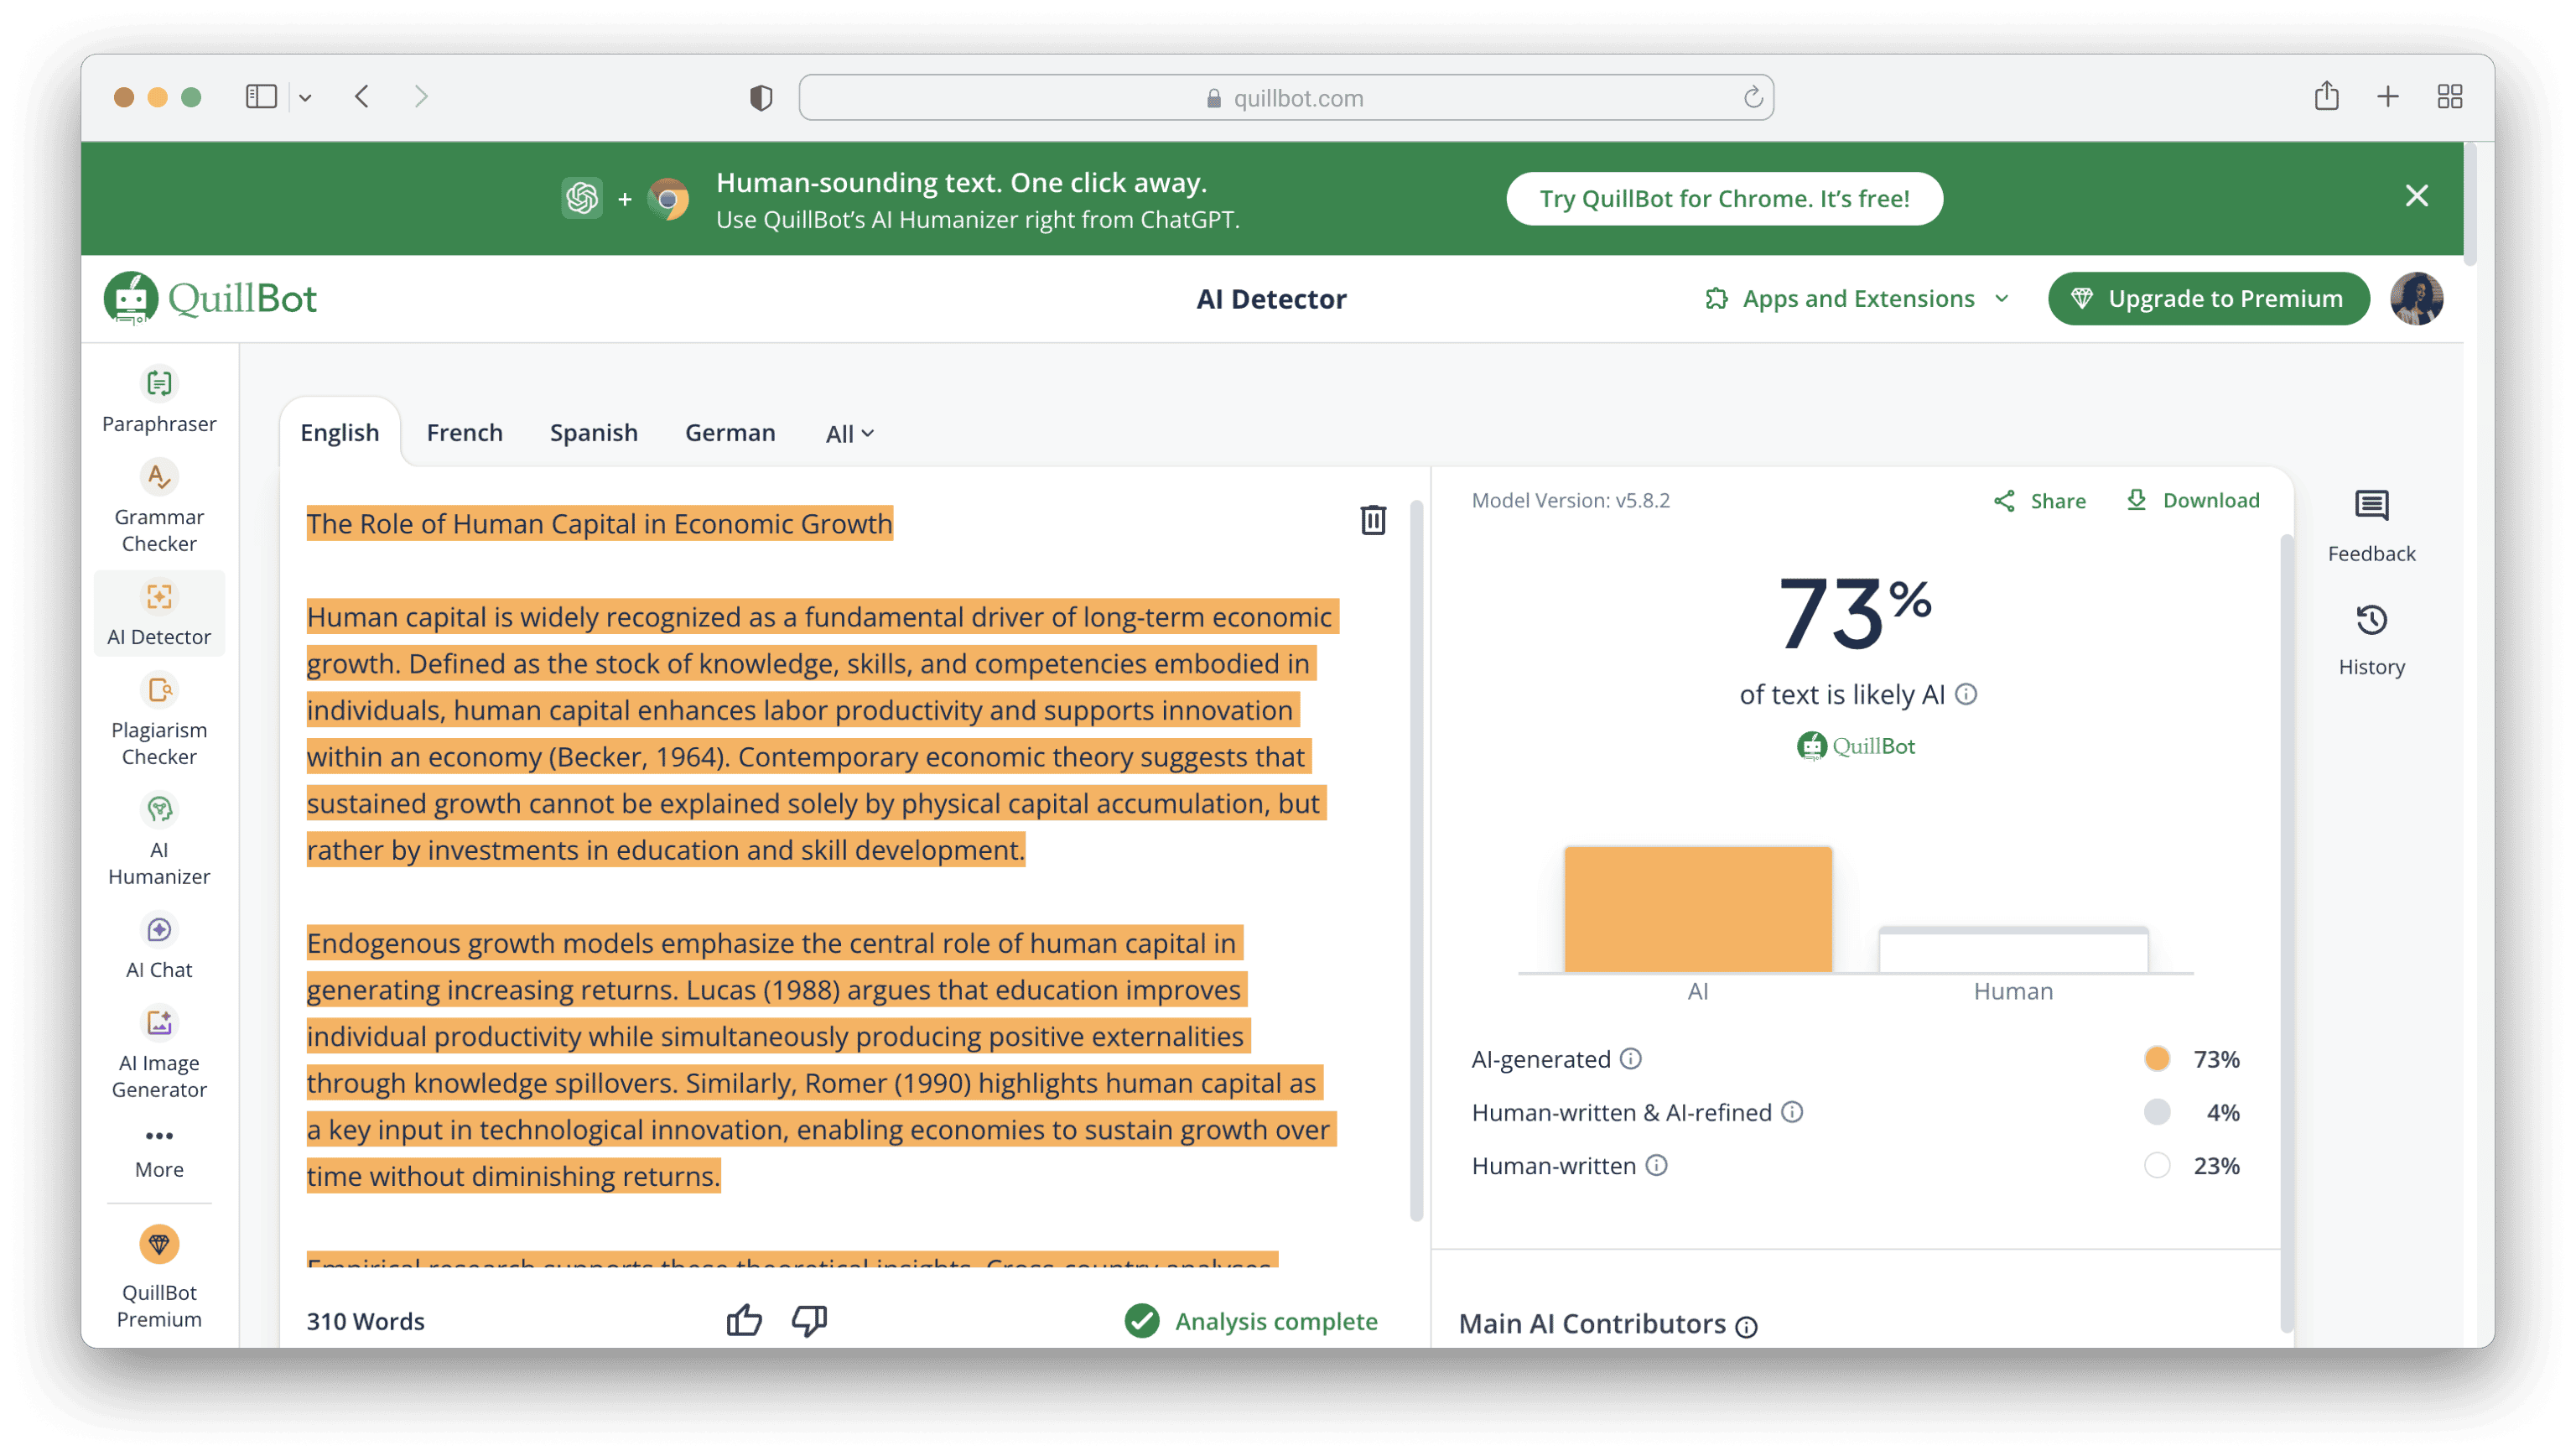Click the quillbot.com address bar
2576x1456 pixels.
click(1286, 97)
